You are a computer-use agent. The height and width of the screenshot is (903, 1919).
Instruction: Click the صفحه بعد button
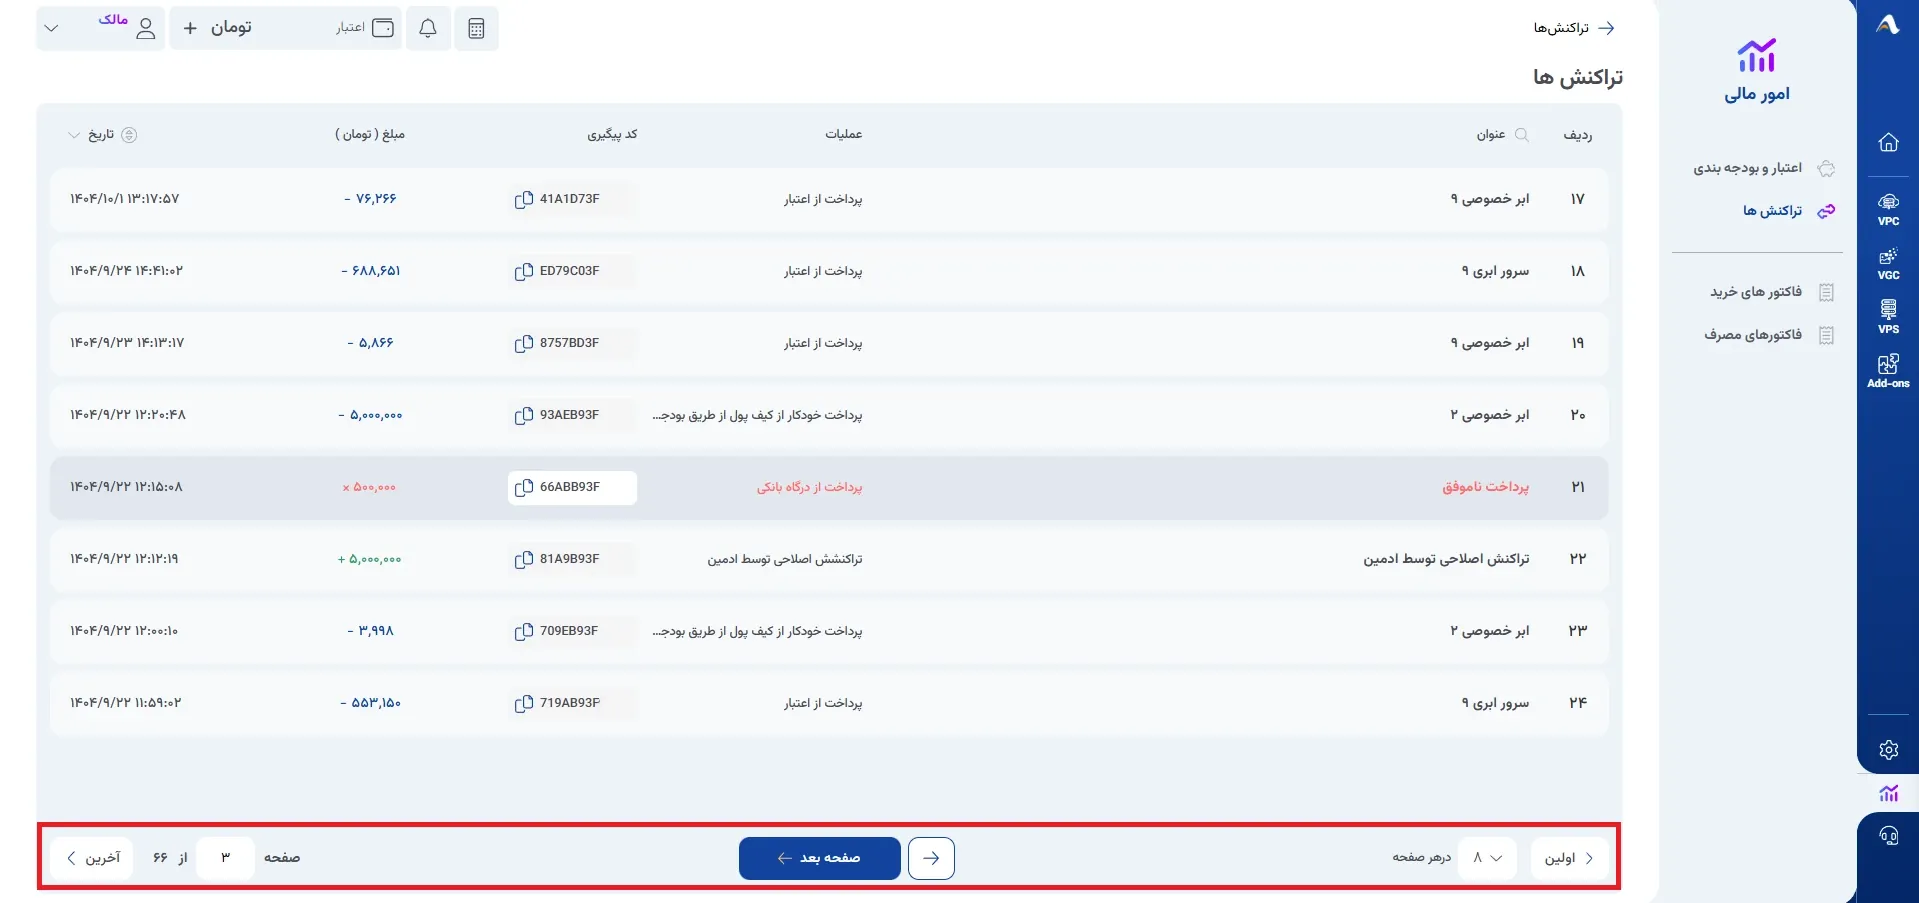[x=820, y=858]
